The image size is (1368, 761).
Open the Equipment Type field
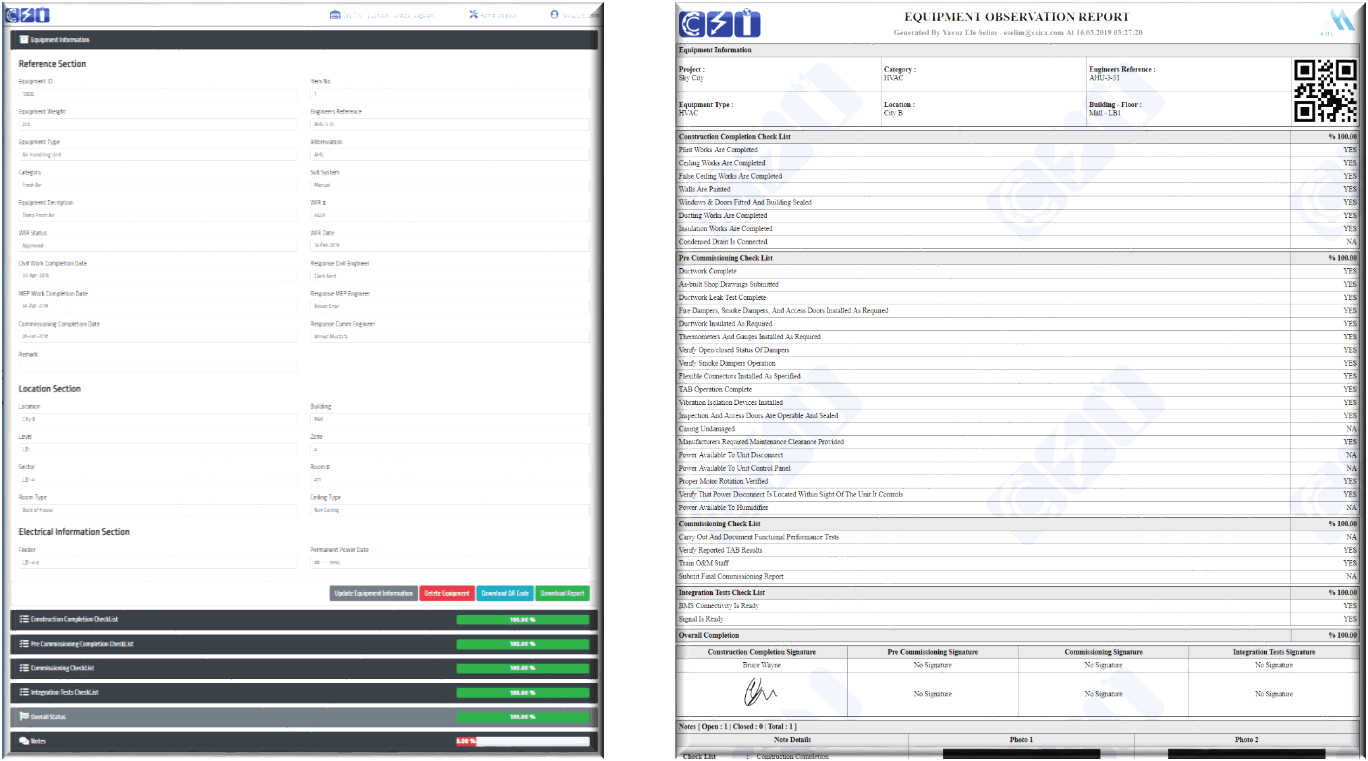point(158,155)
